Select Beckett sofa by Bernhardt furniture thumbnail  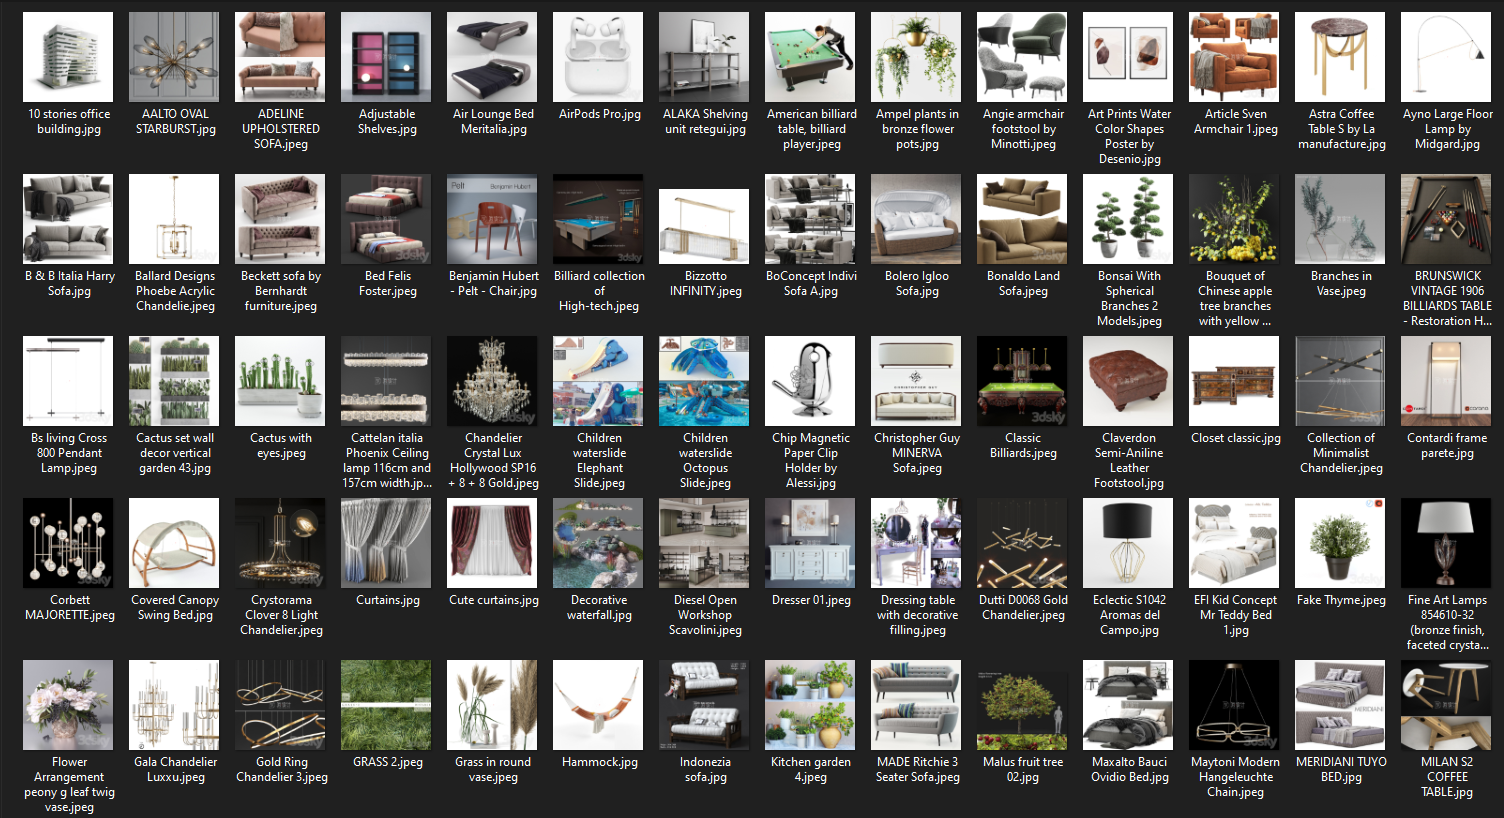point(281,219)
